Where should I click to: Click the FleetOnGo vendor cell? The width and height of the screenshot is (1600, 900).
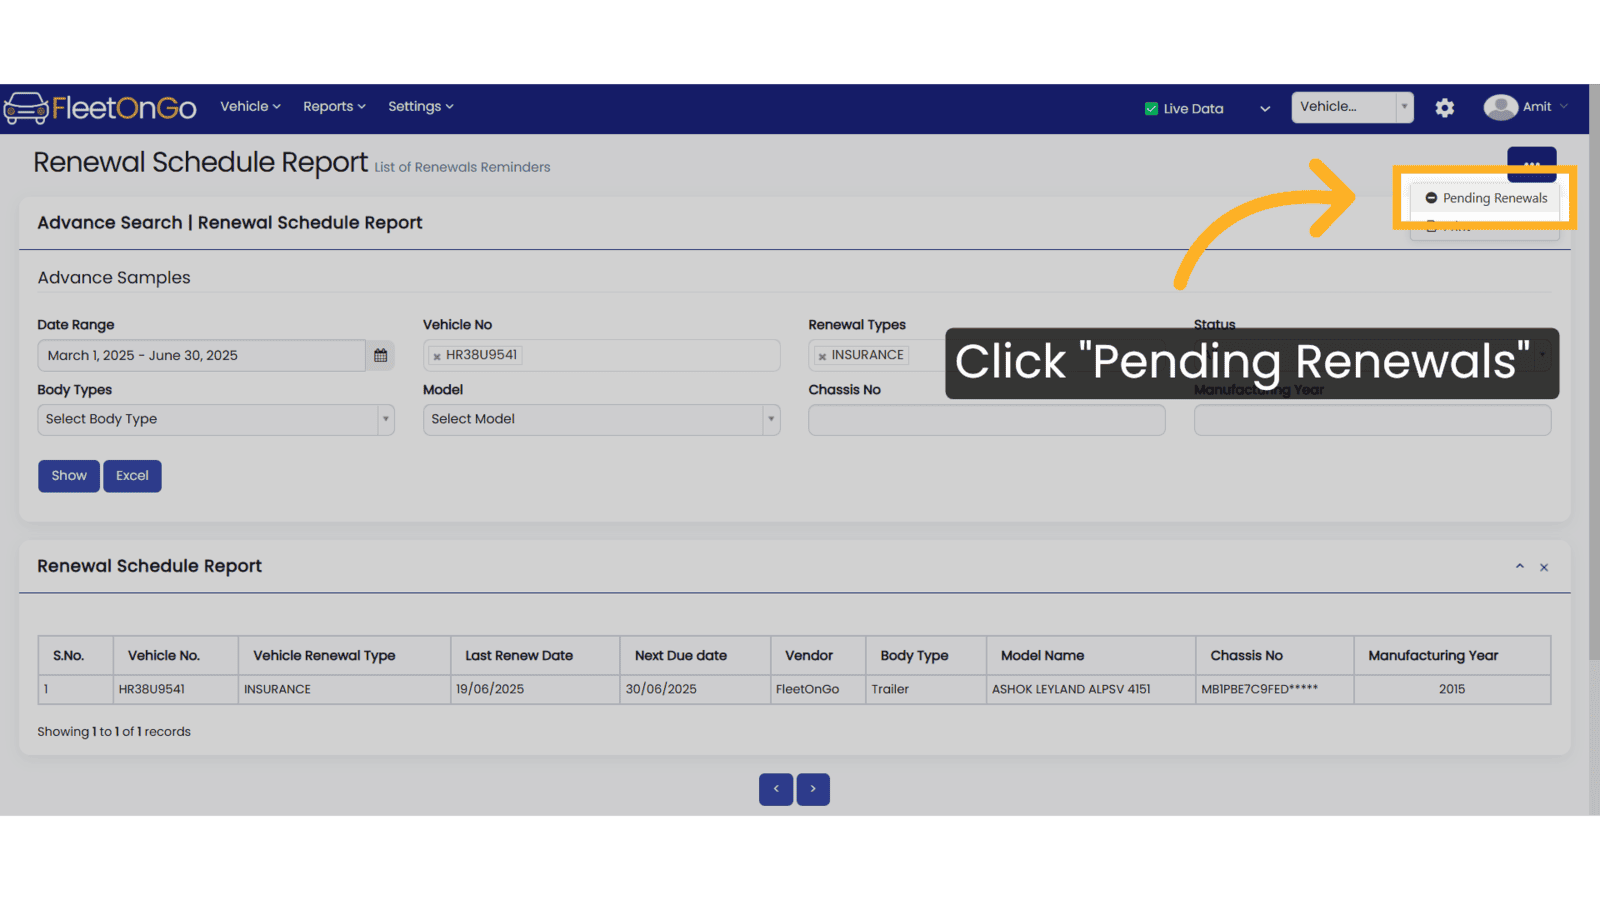pyautogui.click(x=818, y=689)
